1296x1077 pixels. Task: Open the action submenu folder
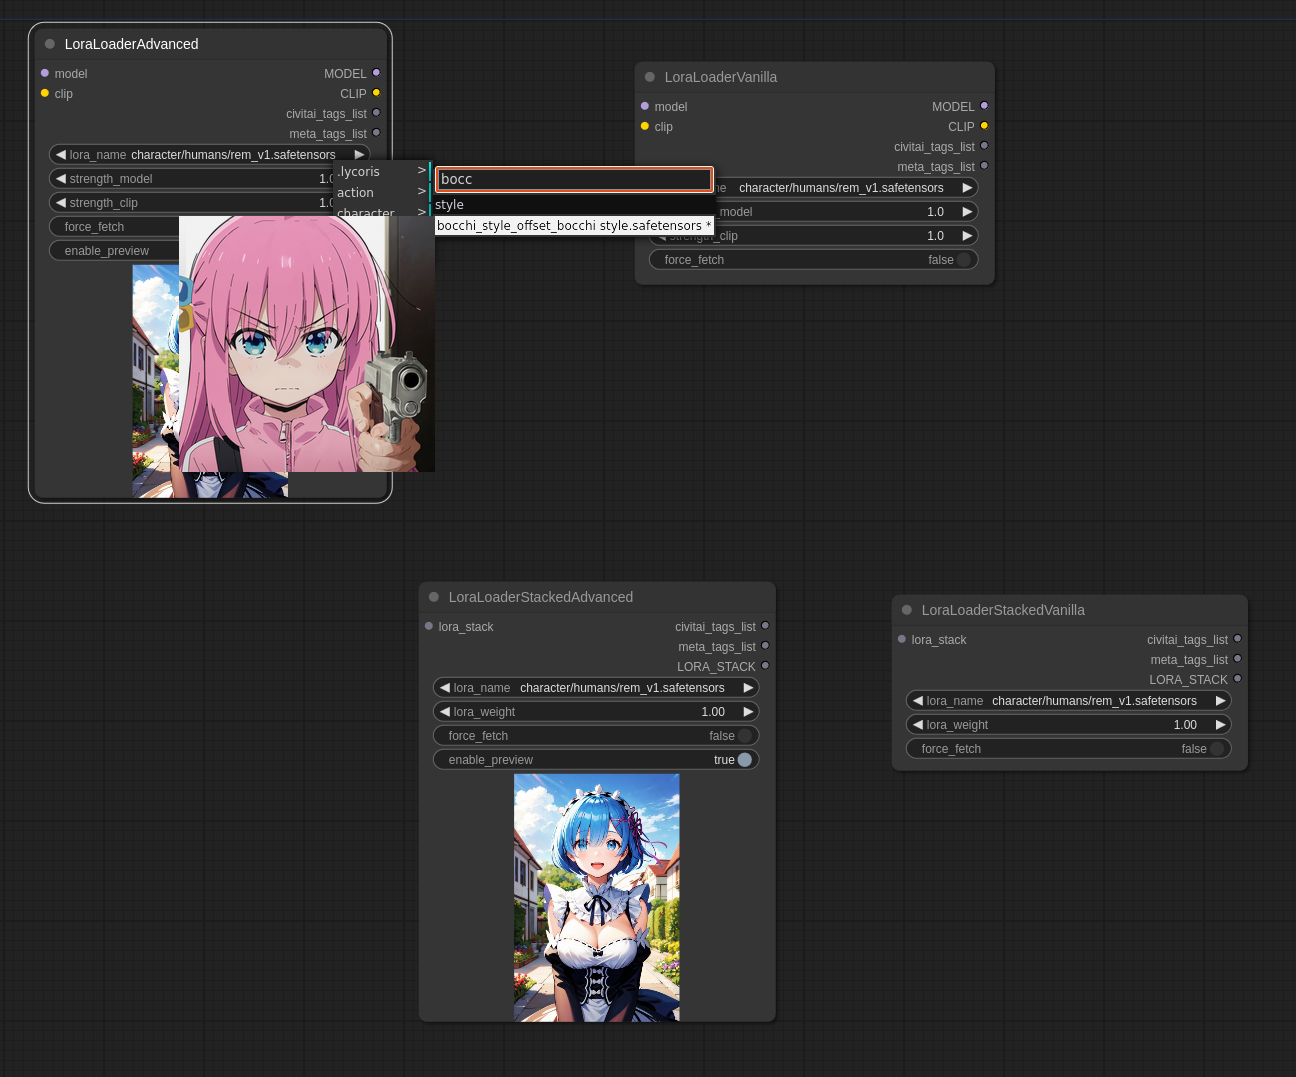pyautogui.click(x=380, y=192)
